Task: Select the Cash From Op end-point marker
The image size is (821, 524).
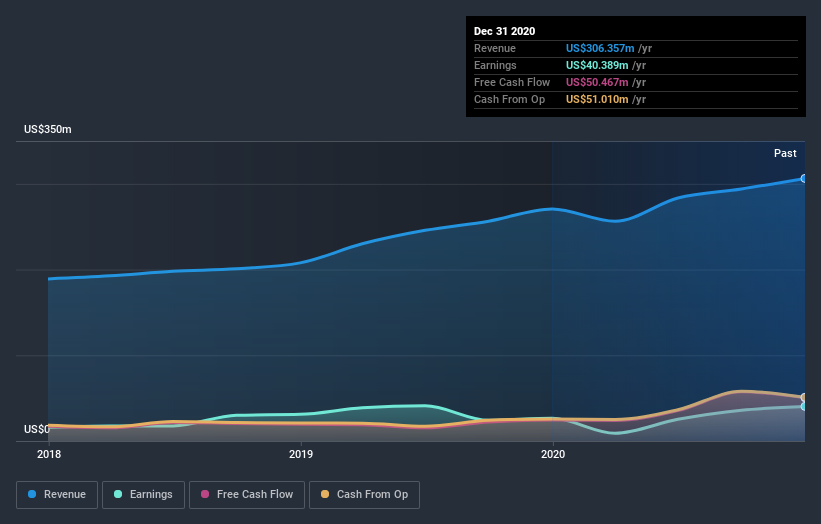Action: tap(804, 397)
